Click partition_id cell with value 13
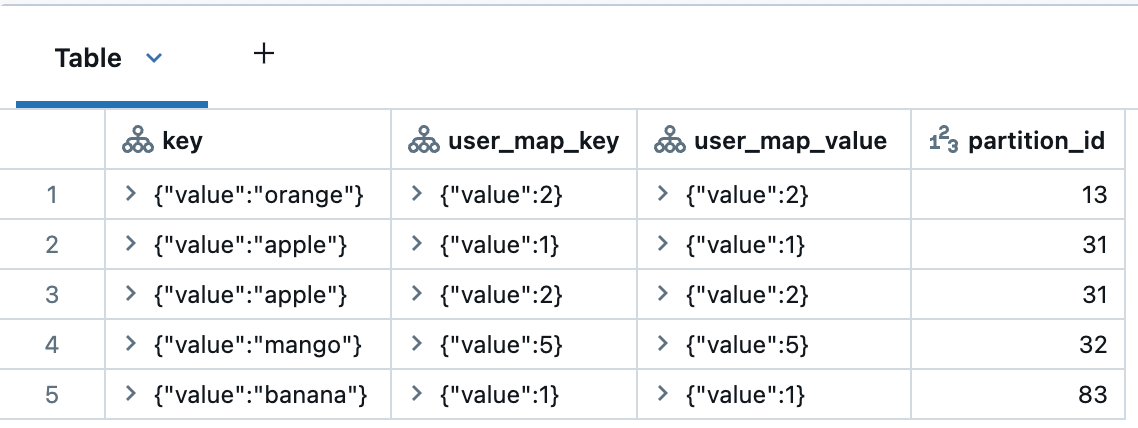Image resolution: width=1138 pixels, height=428 pixels. (x=1094, y=195)
